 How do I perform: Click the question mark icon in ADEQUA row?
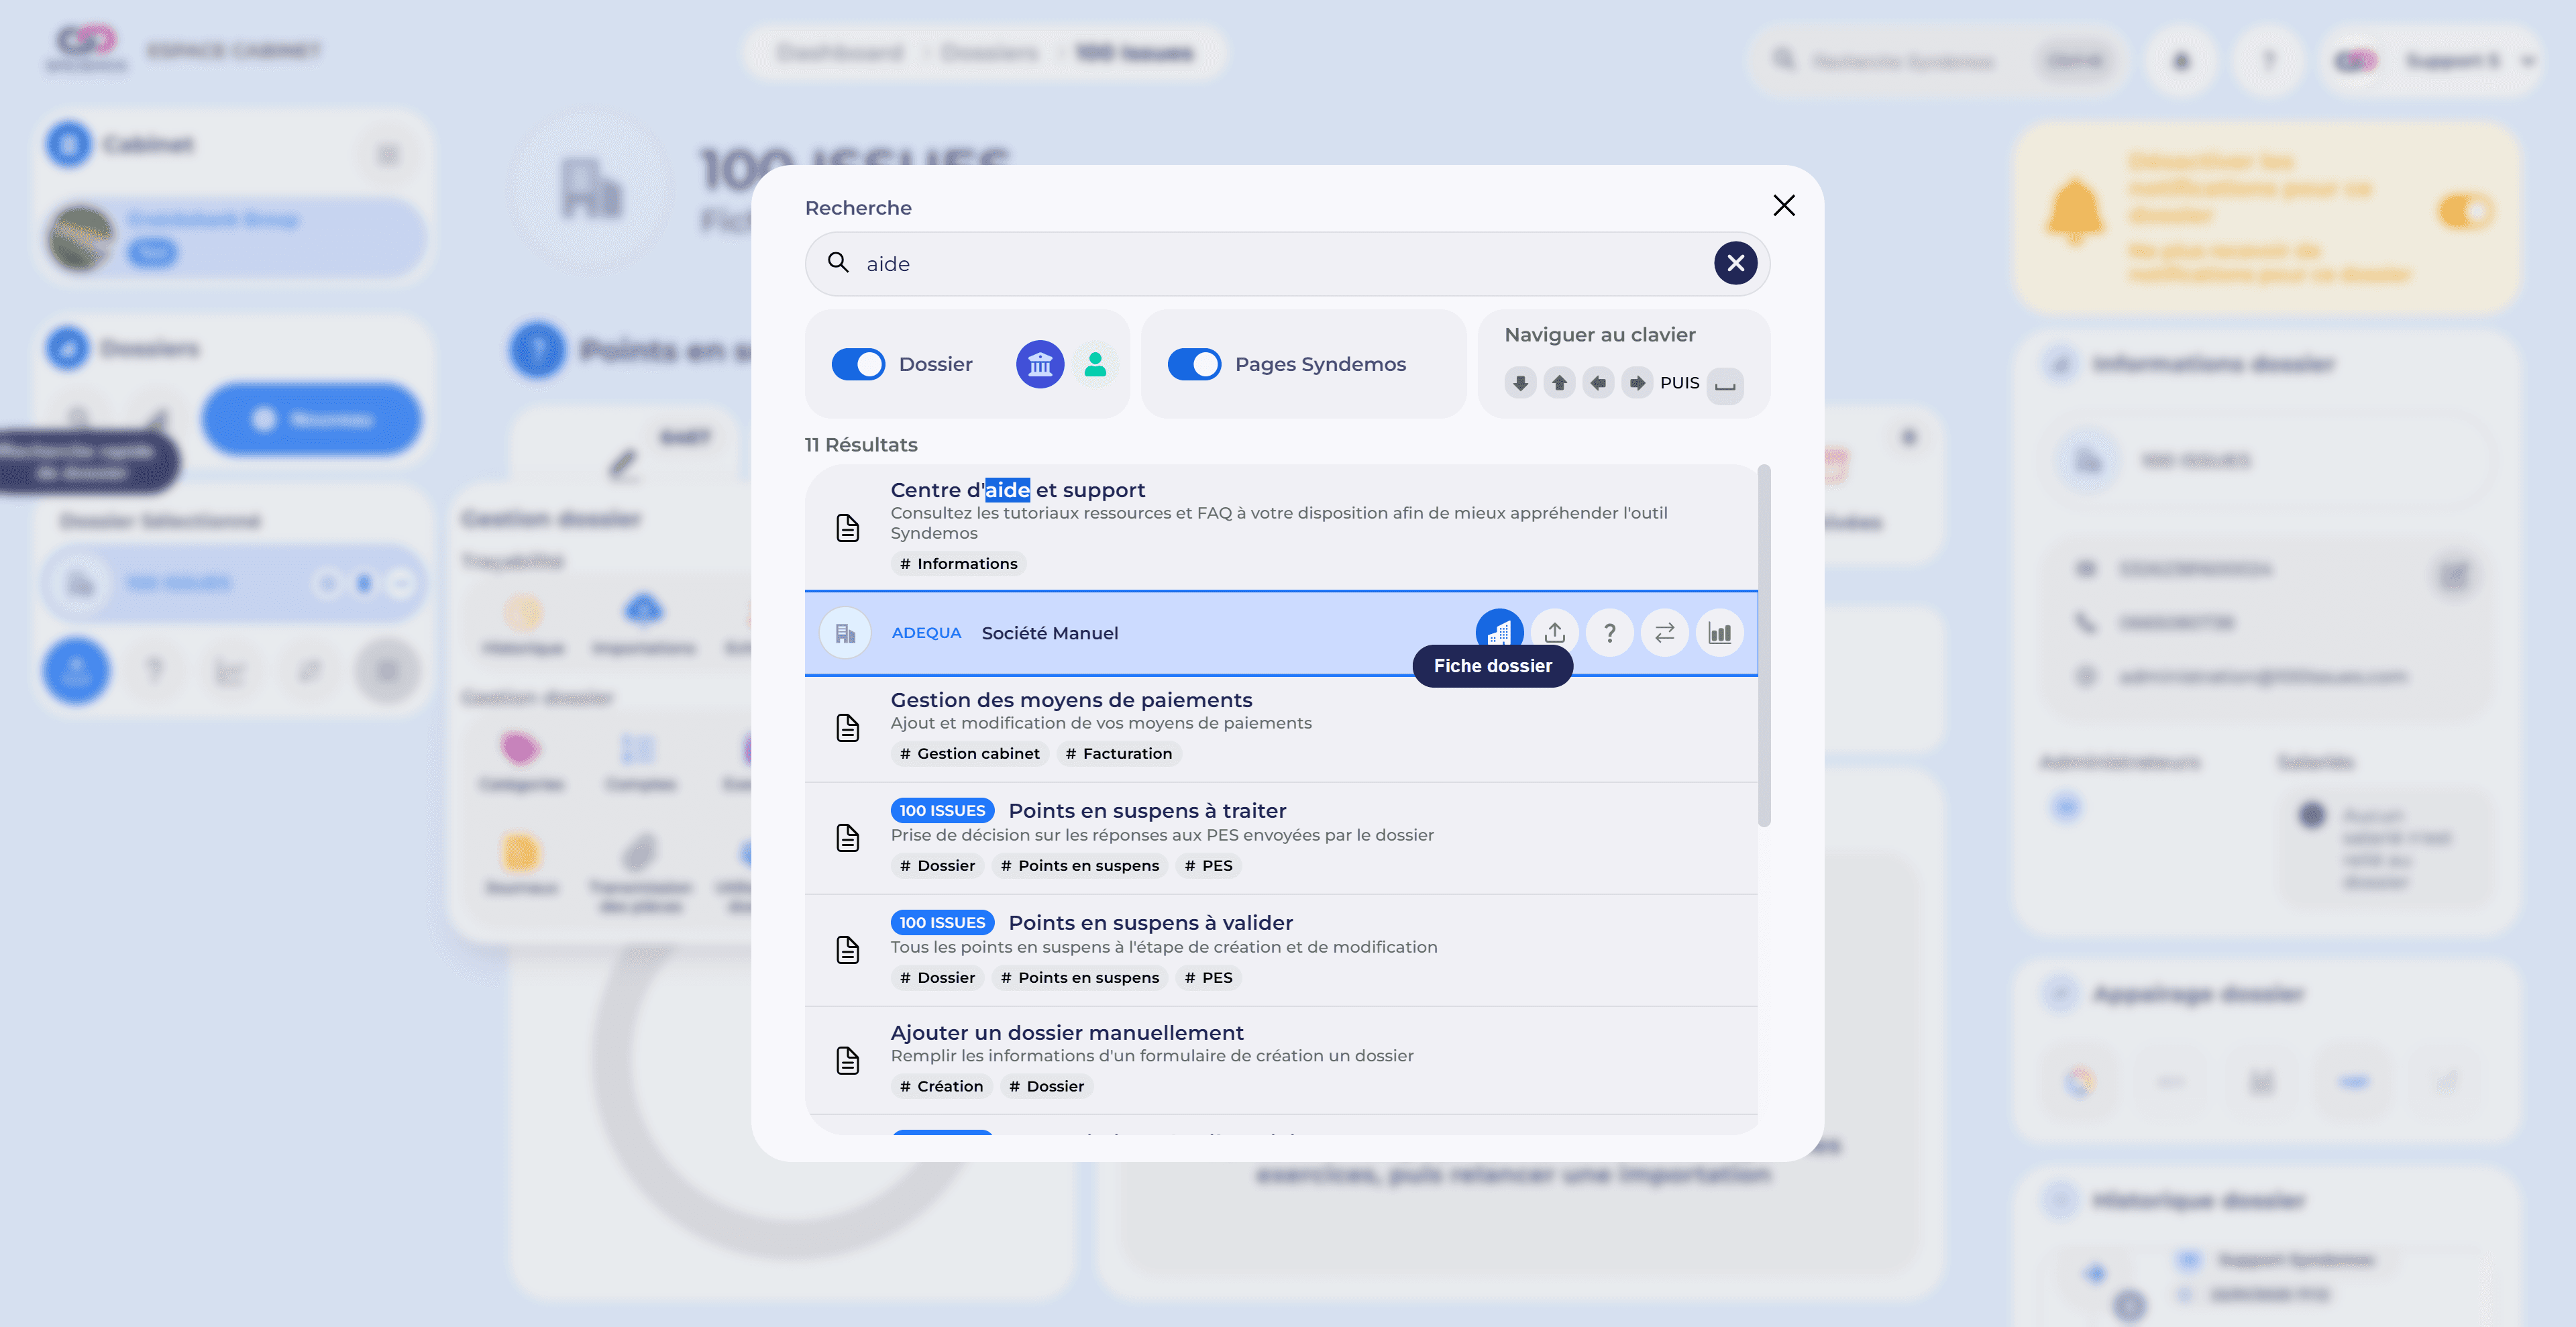[x=1609, y=632]
